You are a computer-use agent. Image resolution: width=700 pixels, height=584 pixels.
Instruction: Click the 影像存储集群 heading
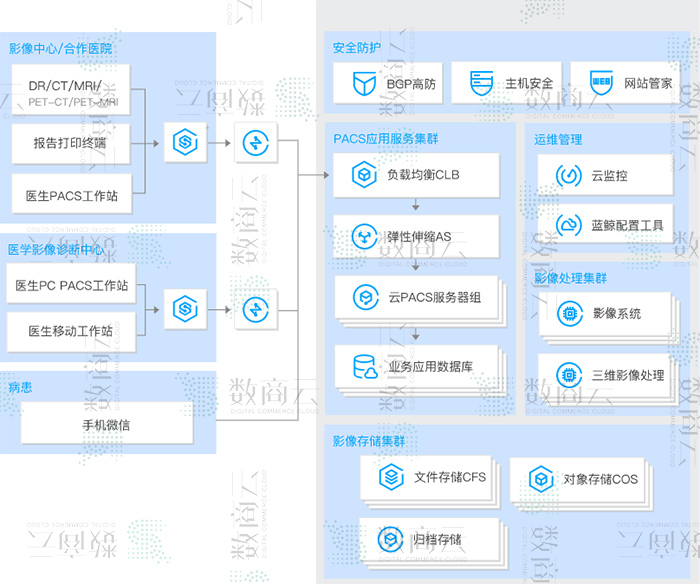point(369,442)
